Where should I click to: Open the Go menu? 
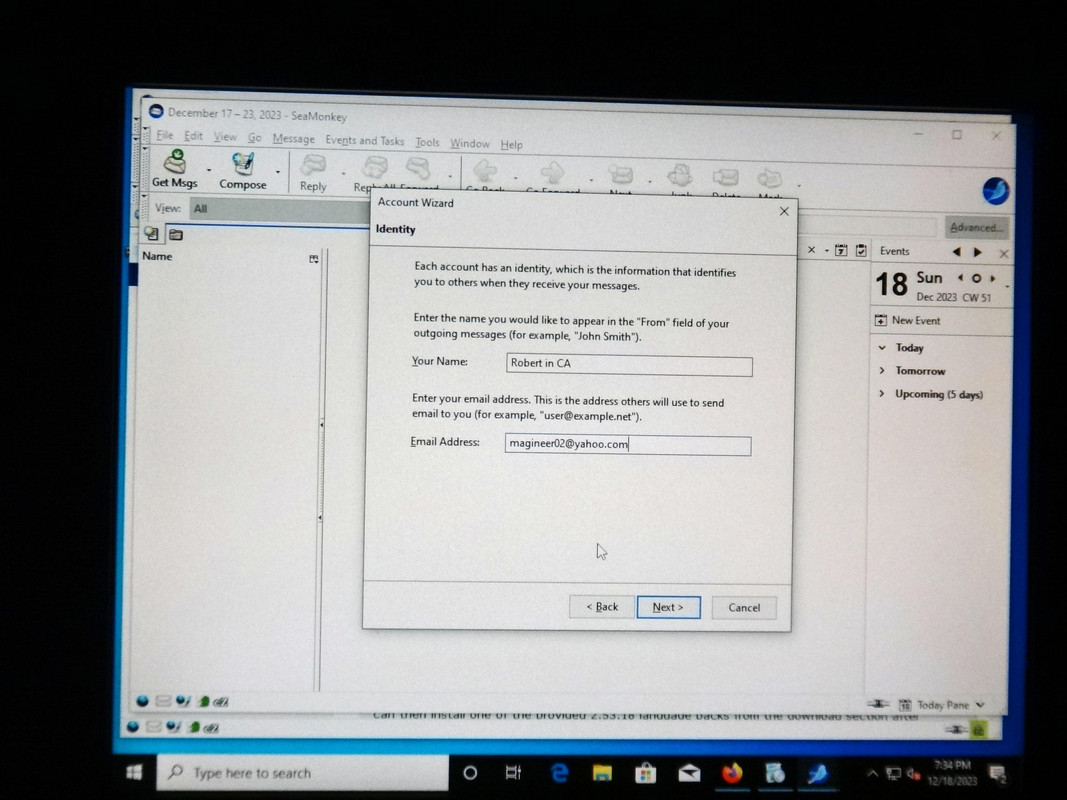tap(255, 137)
